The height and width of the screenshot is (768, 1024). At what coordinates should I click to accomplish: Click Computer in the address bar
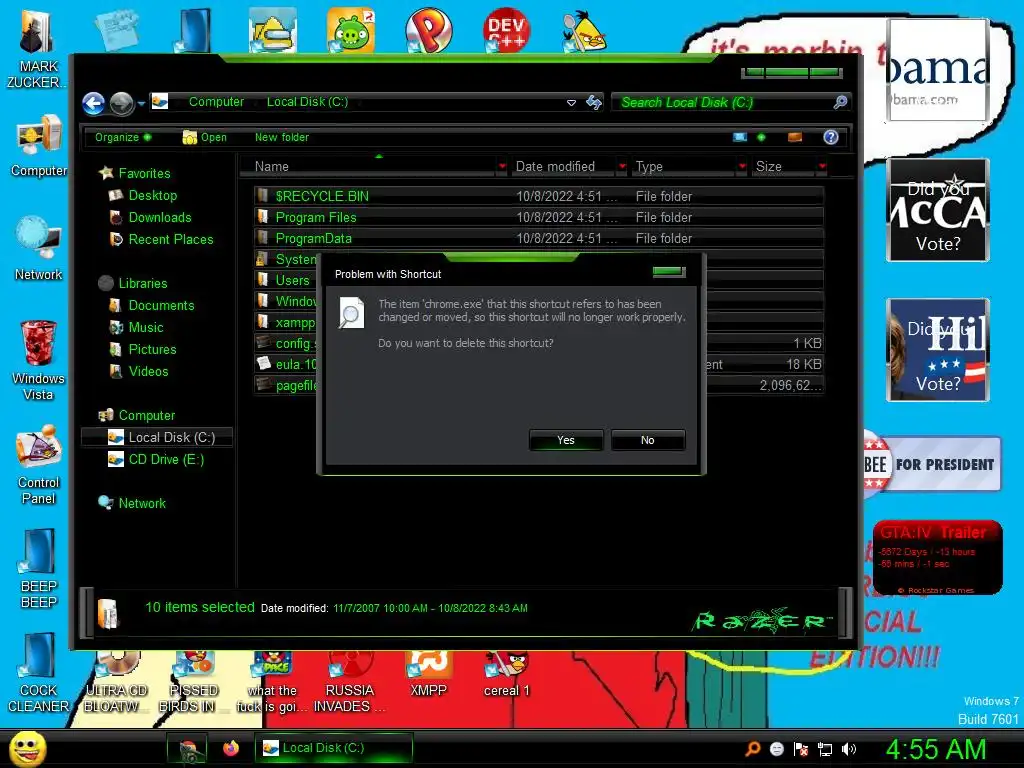[216, 102]
